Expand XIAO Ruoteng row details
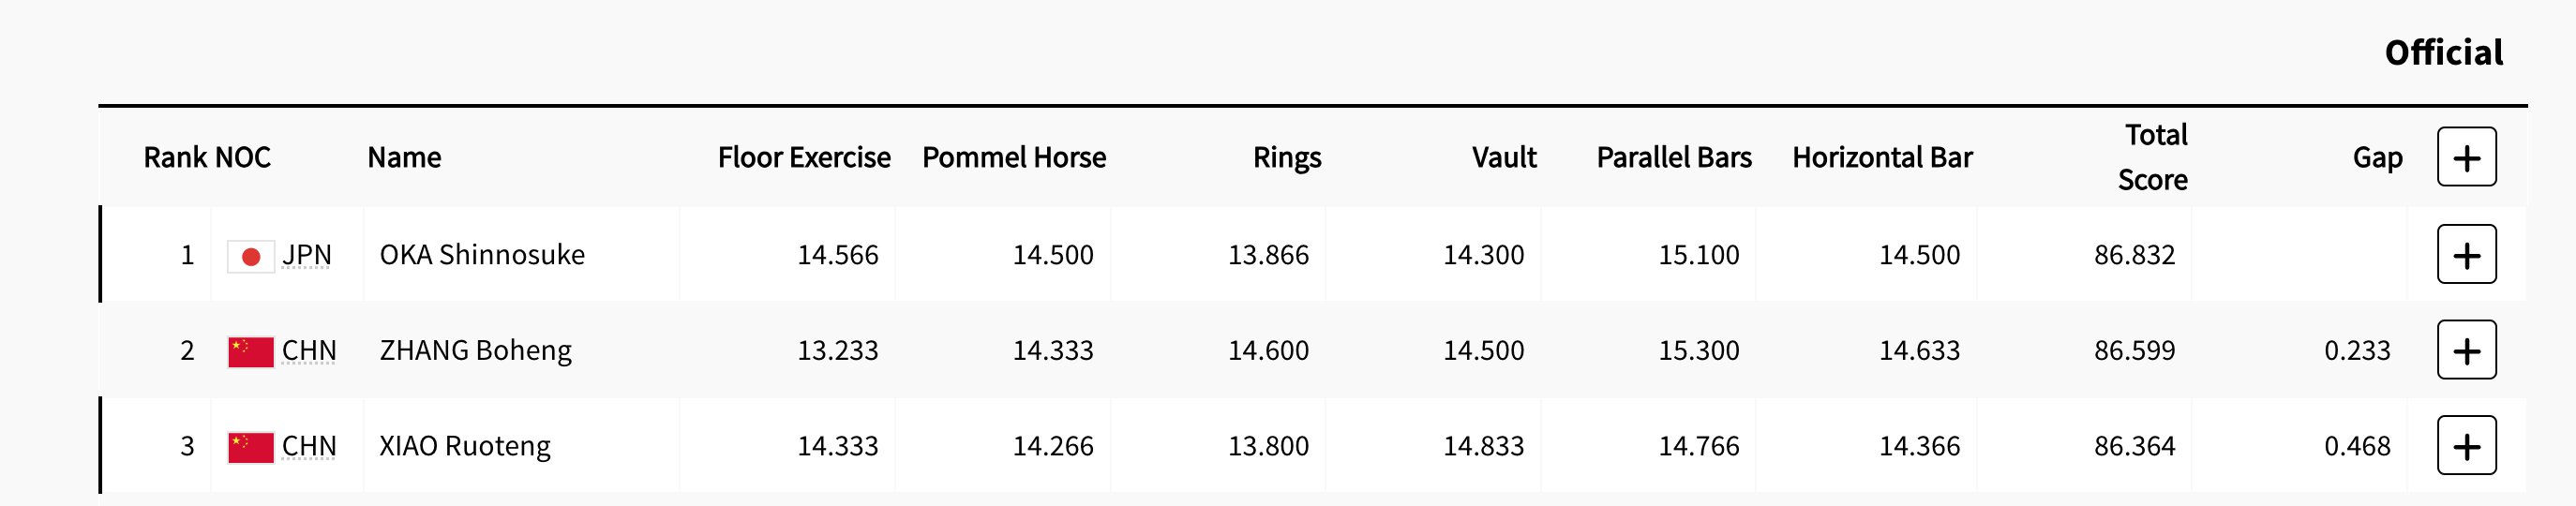Viewport: 2576px width, 506px height. tap(2466, 445)
